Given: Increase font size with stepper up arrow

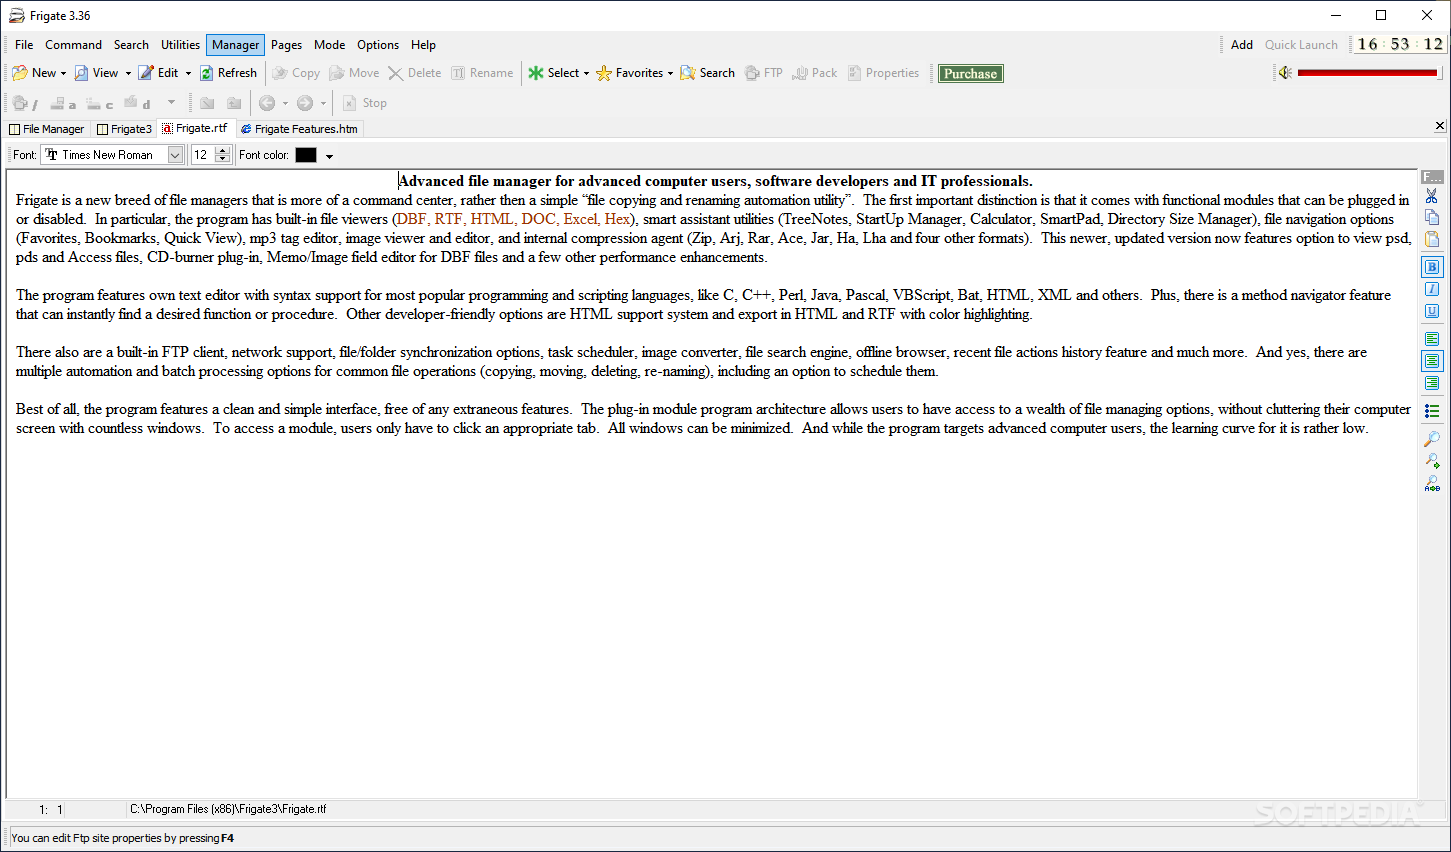Looking at the screenshot, I should pyautogui.click(x=223, y=150).
